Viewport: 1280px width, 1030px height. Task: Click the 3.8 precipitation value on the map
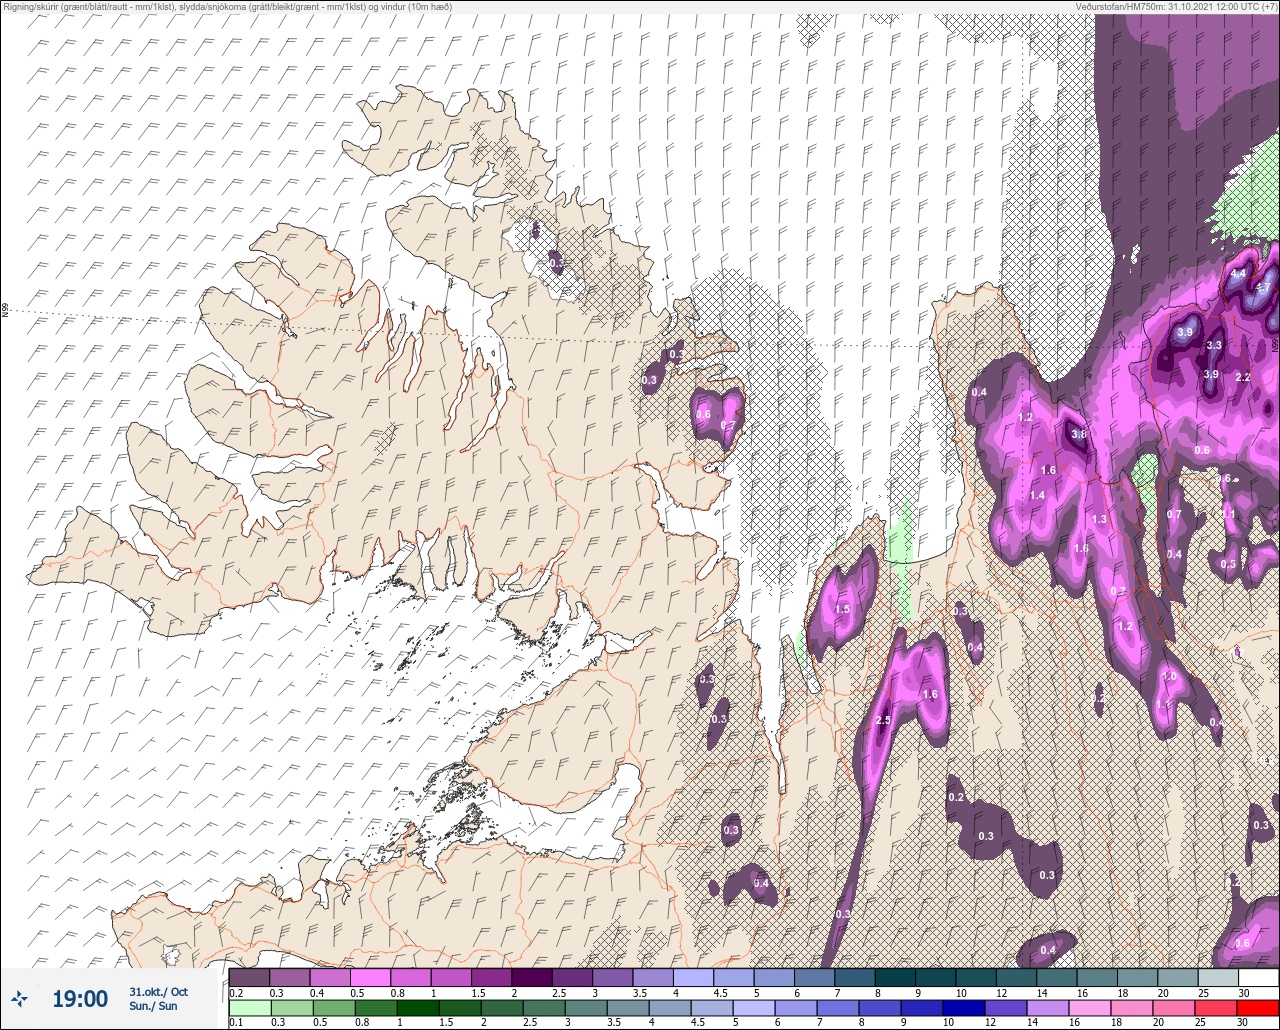(x=1079, y=434)
